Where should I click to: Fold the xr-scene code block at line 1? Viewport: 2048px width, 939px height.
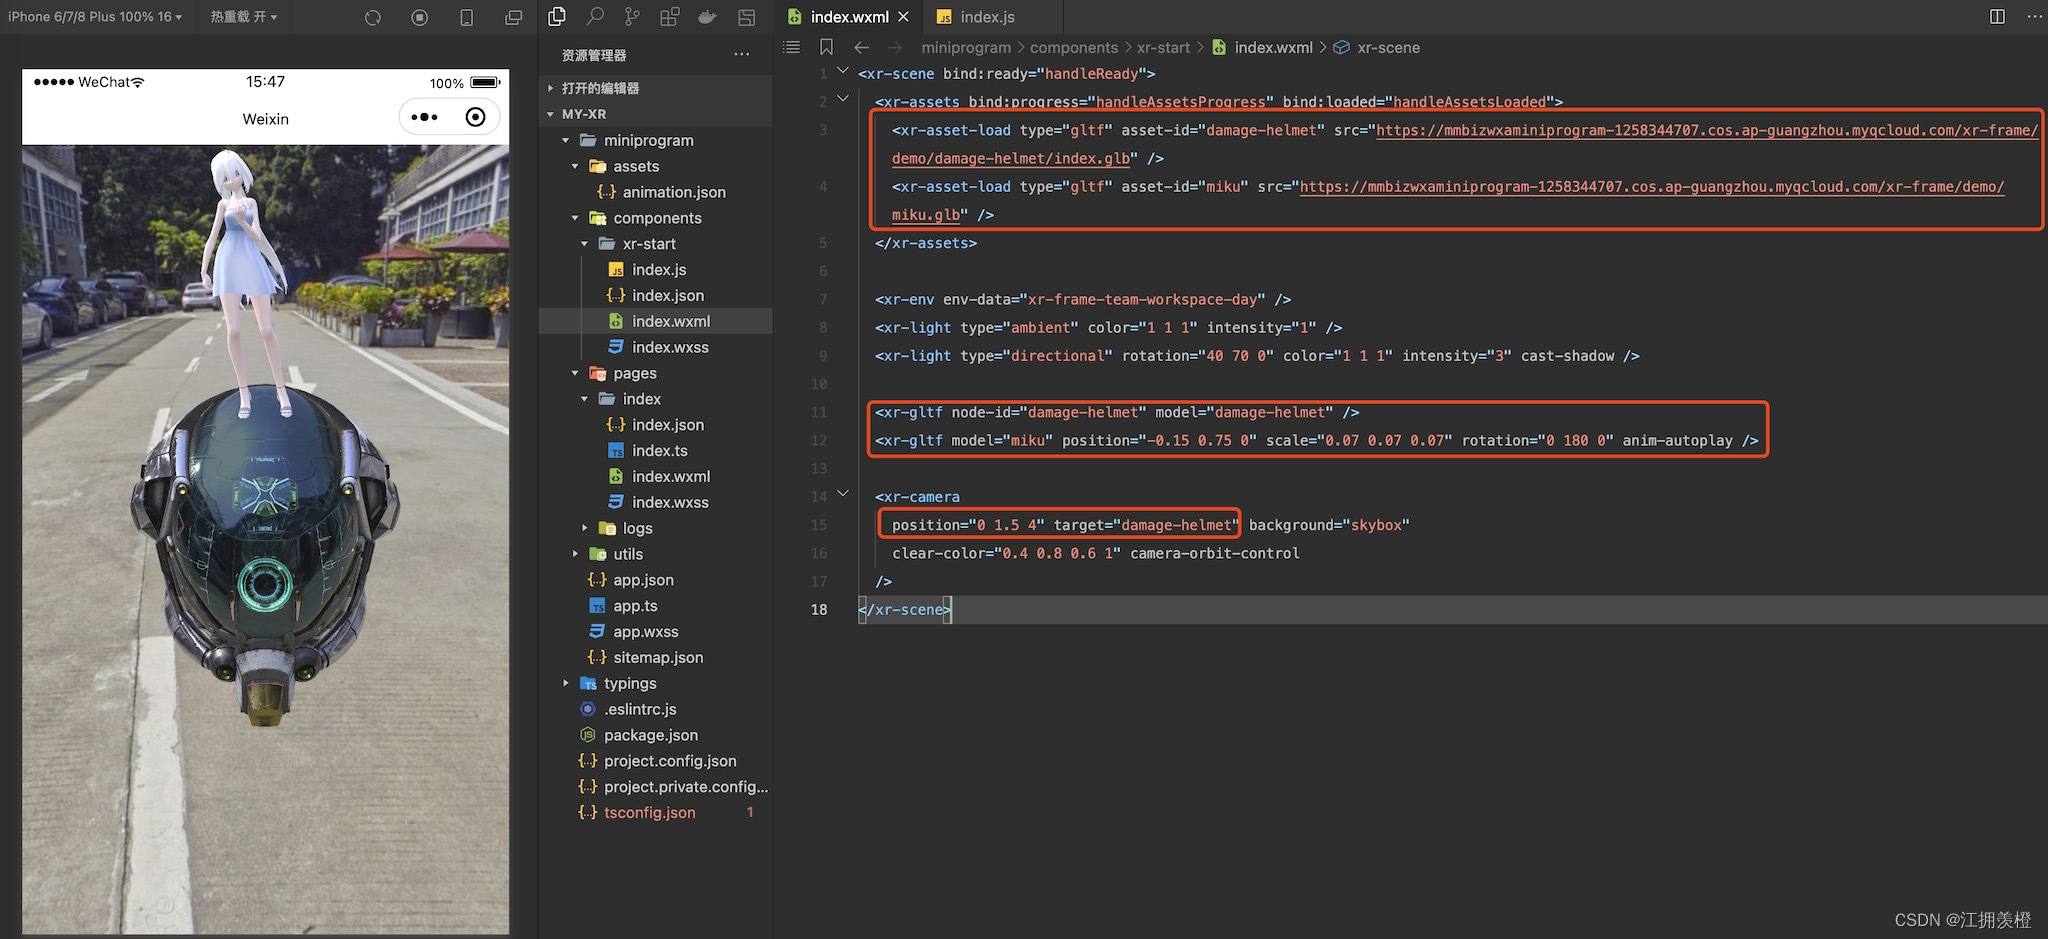pyautogui.click(x=843, y=70)
